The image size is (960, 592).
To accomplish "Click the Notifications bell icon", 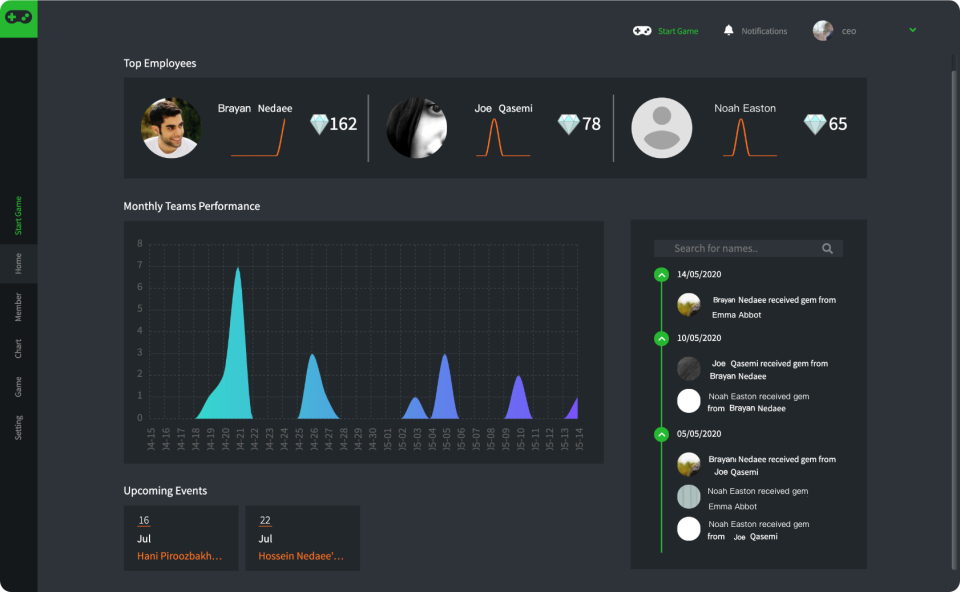I will [x=729, y=30].
